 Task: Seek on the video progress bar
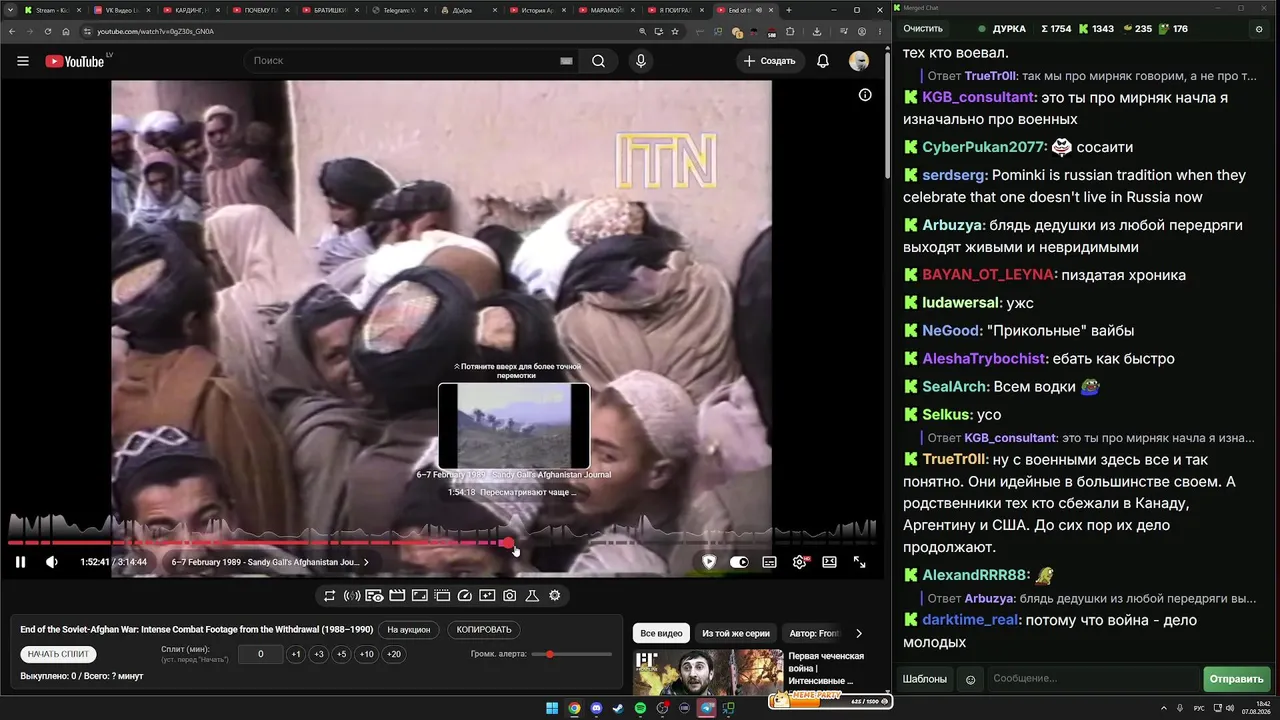[x=442, y=543]
